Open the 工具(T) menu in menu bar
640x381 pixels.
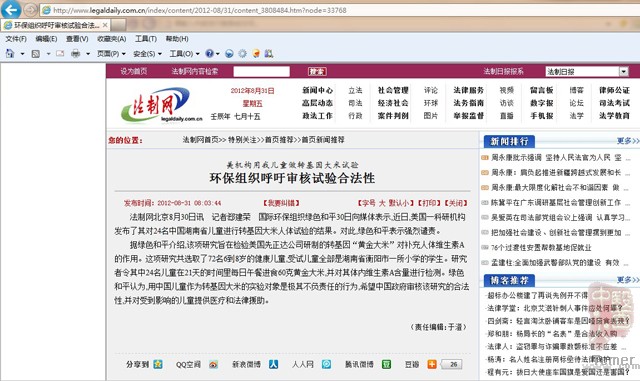coord(146,39)
